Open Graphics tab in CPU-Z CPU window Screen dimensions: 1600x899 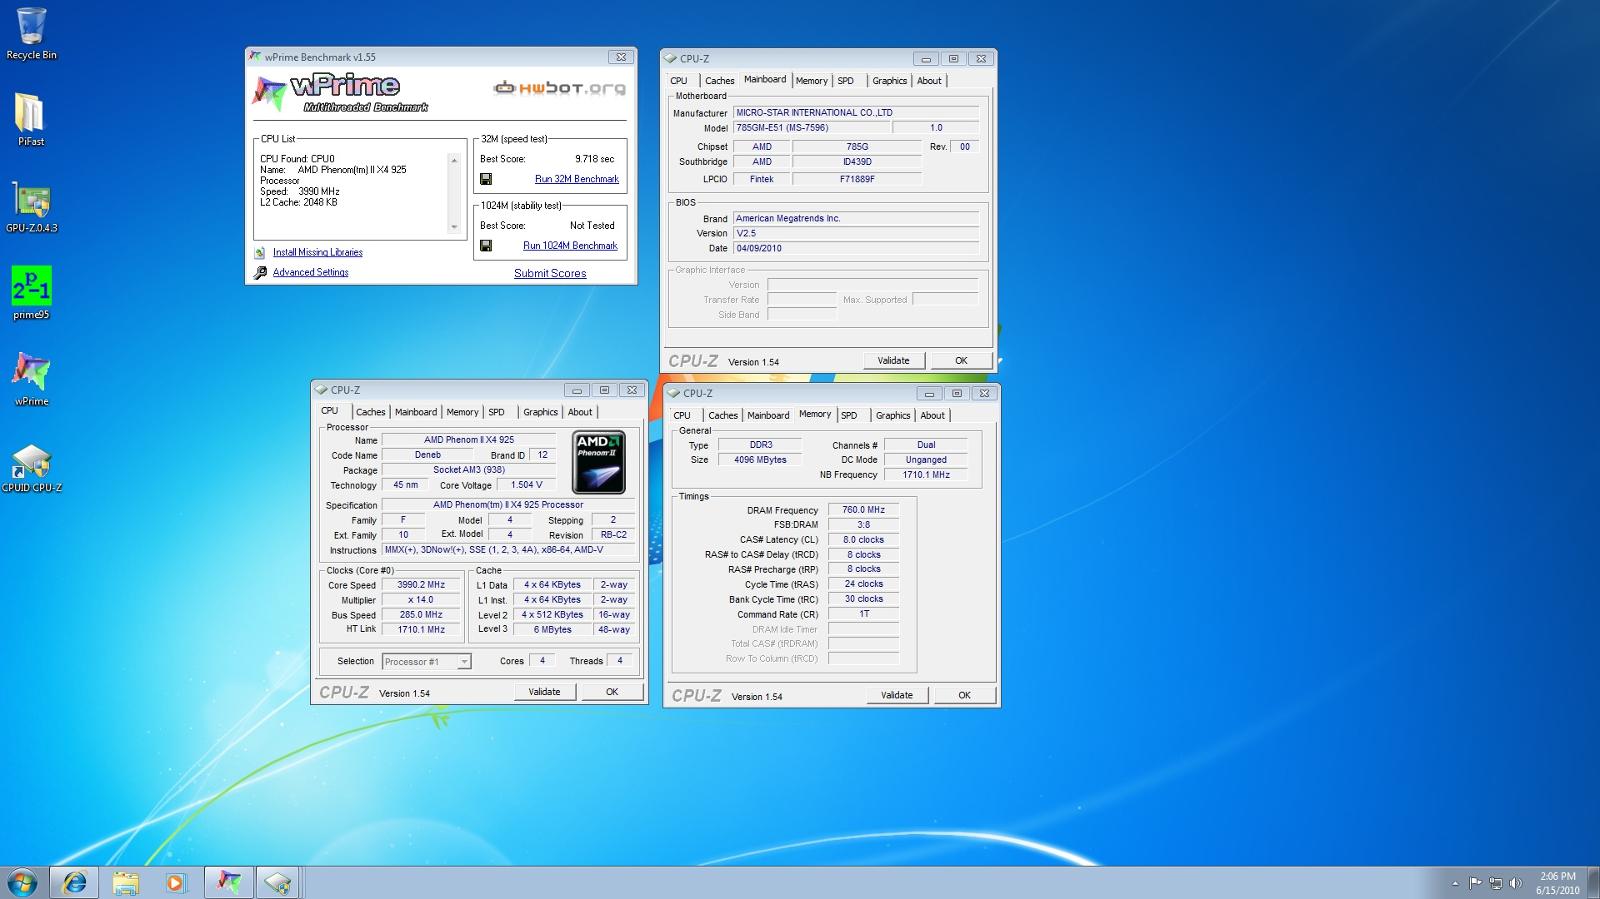(541, 412)
